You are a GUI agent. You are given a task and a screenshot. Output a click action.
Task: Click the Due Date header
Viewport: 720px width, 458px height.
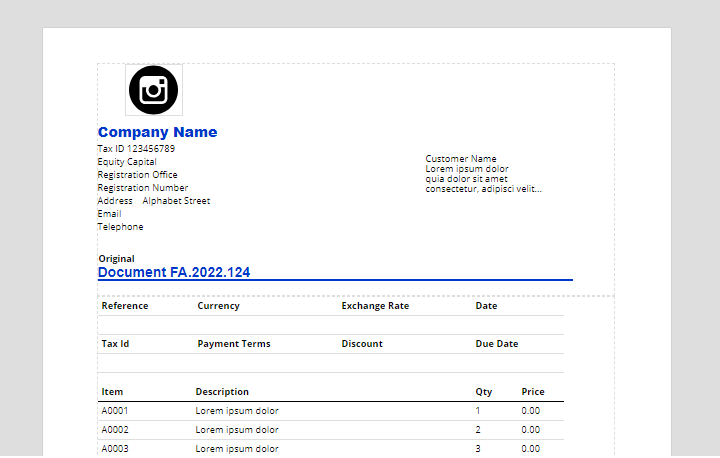[x=496, y=344]
